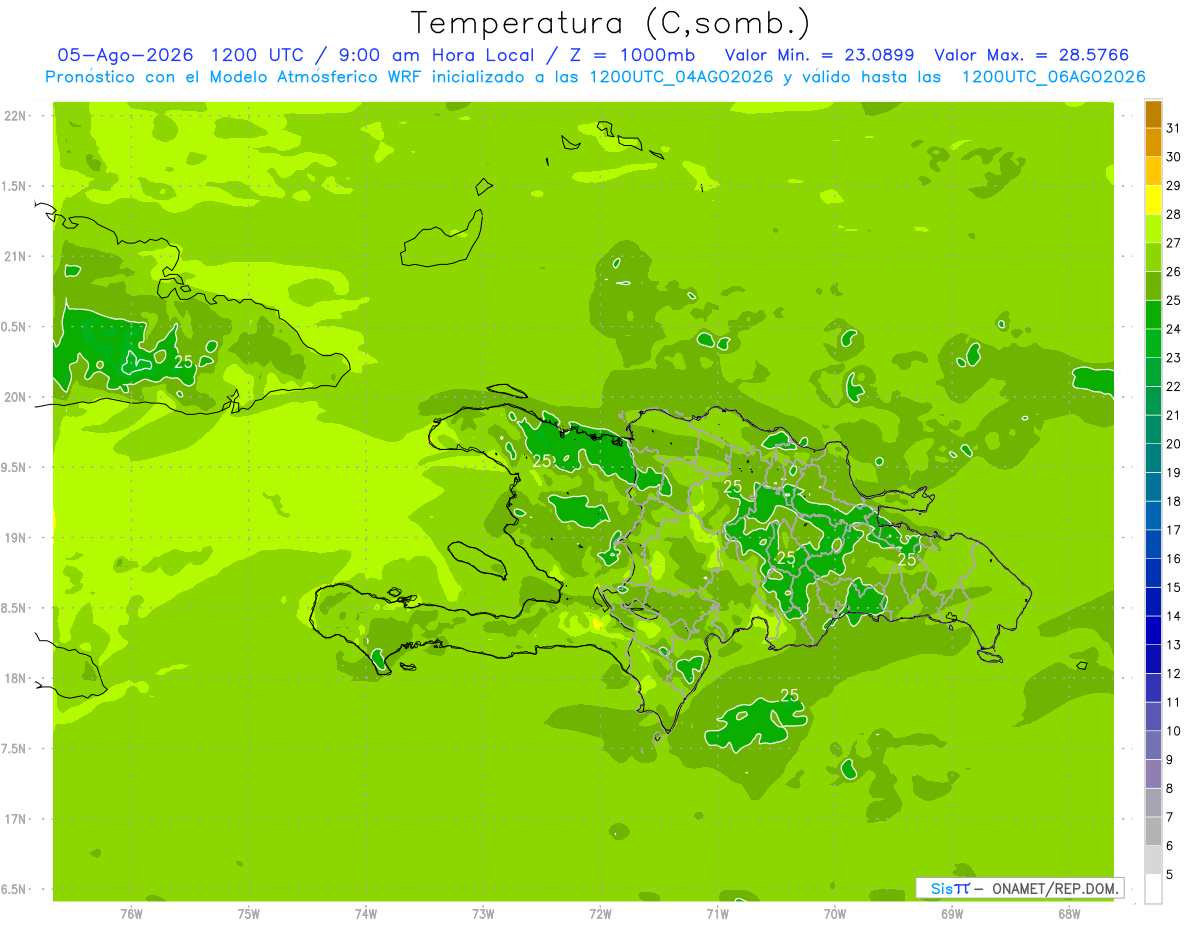Click the longitude label '74W'

tap(366, 914)
